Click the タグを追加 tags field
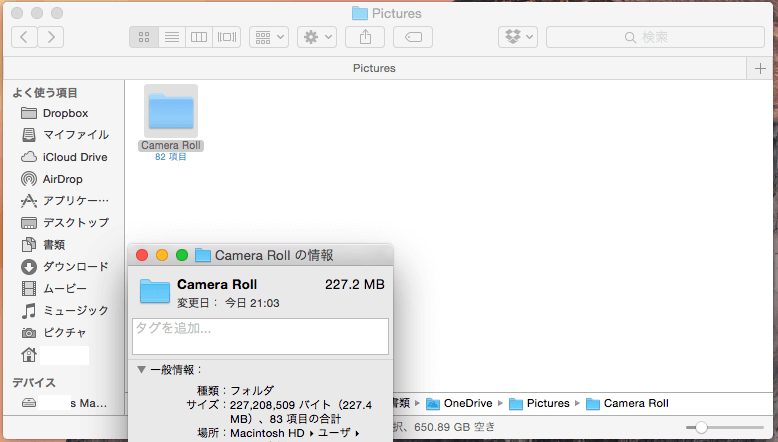 (x=260, y=336)
